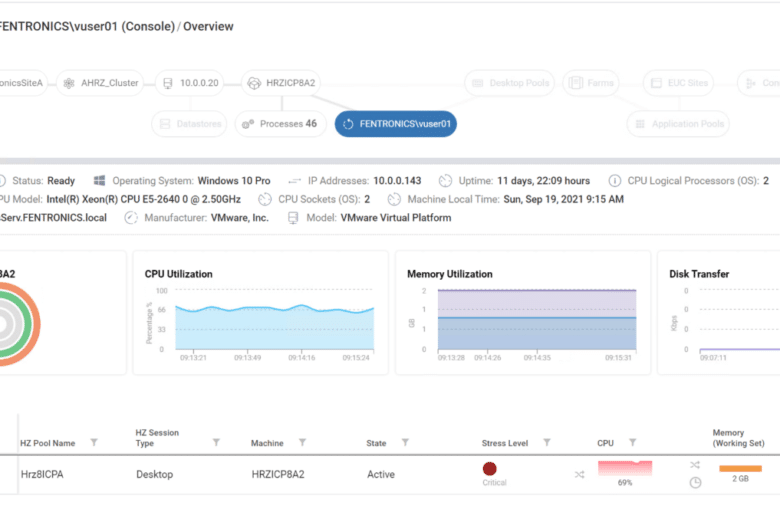Filter the State column
This screenshot has width=780, height=516.
(x=405, y=442)
